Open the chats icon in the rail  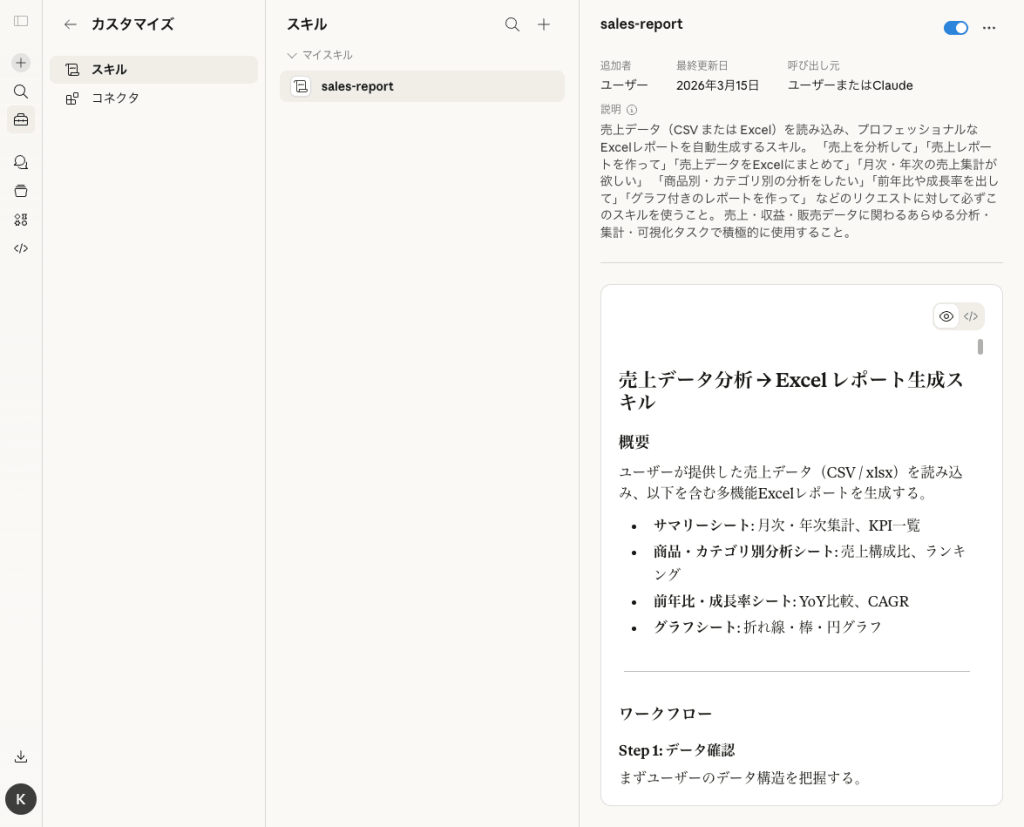pos(21,162)
